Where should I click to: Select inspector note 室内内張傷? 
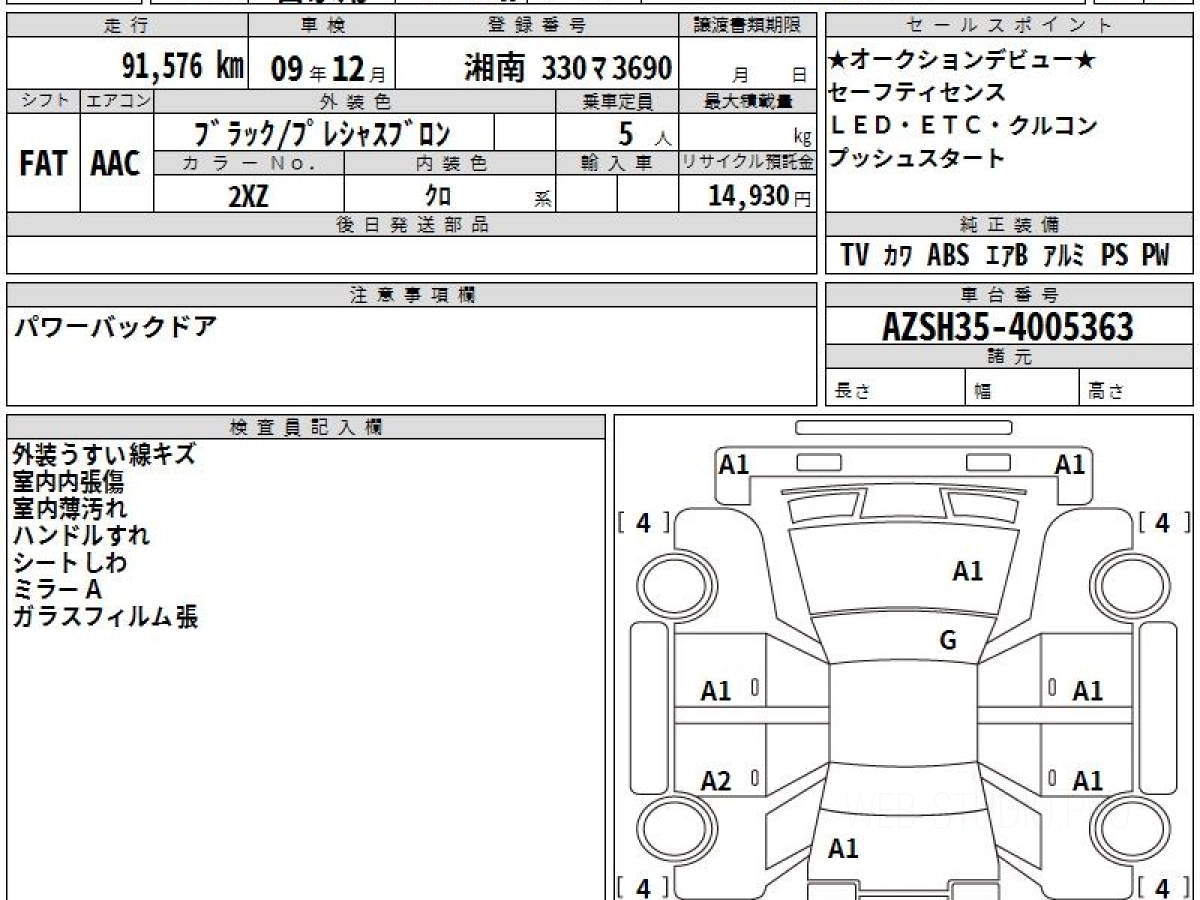tap(68, 481)
